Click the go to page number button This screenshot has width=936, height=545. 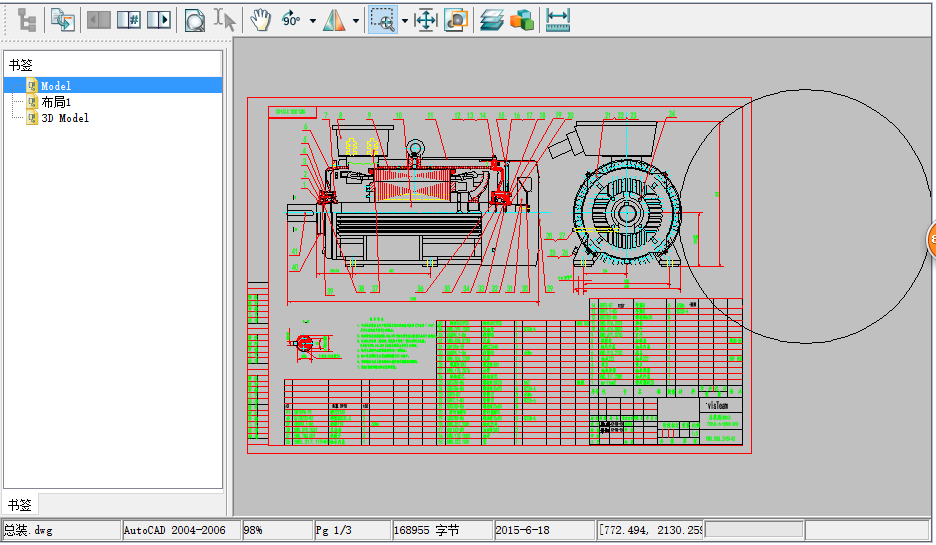pyautogui.click(x=128, y=20)
